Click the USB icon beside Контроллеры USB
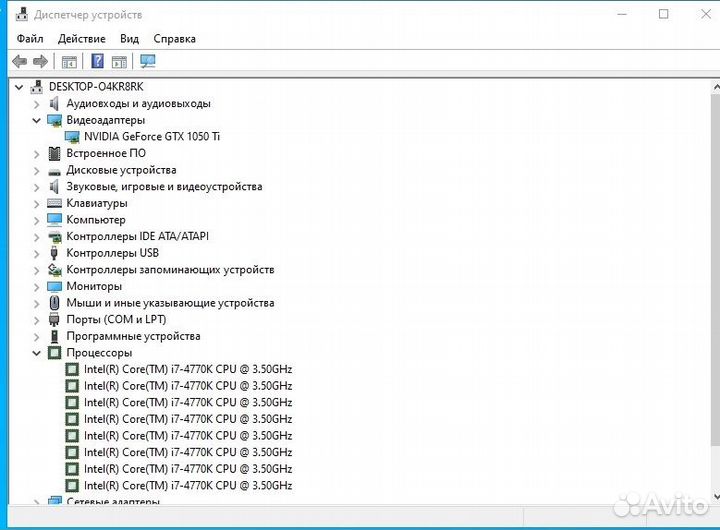The width and height of the screenshot is (720, 530). coord(55,253)
